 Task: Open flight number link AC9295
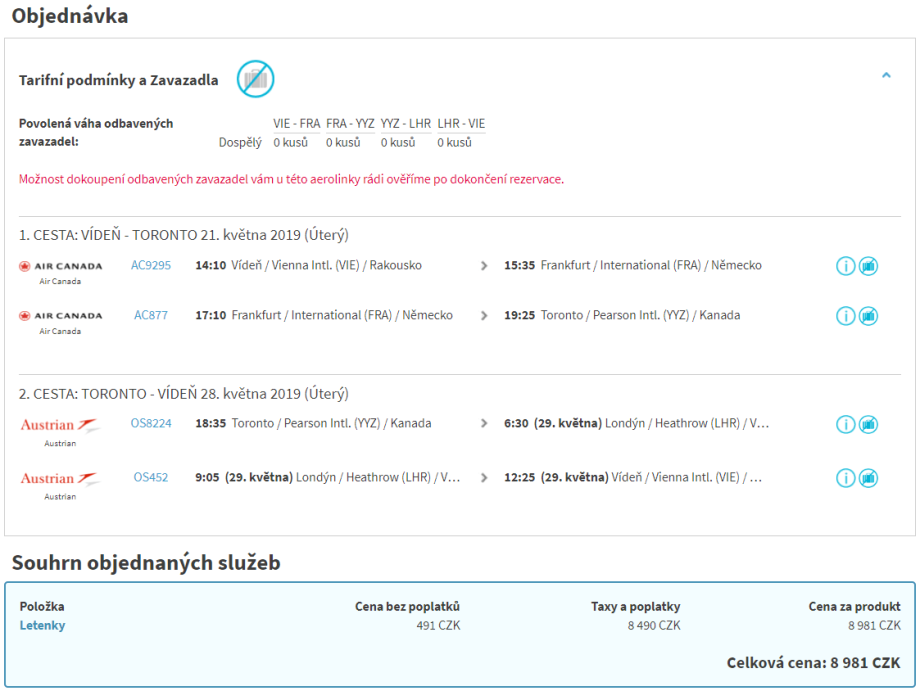pyautogui.click(x=151, y=266)
